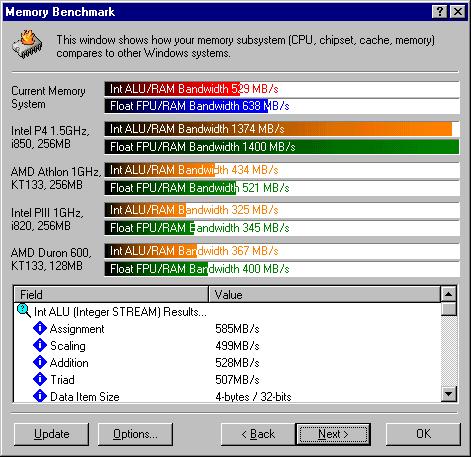This screenshot has width=471, height=457.
Task: Click the results list scroll up arrow
Action: click(449, 294)
